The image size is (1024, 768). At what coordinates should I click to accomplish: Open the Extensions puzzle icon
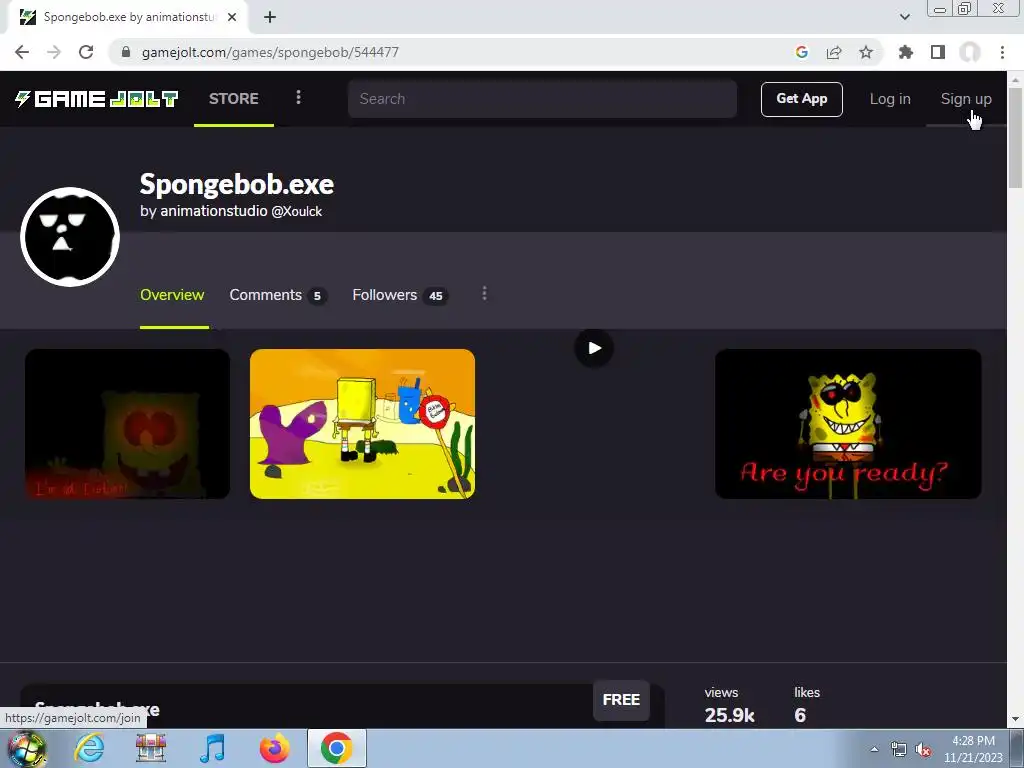click(x=906, y=52)
